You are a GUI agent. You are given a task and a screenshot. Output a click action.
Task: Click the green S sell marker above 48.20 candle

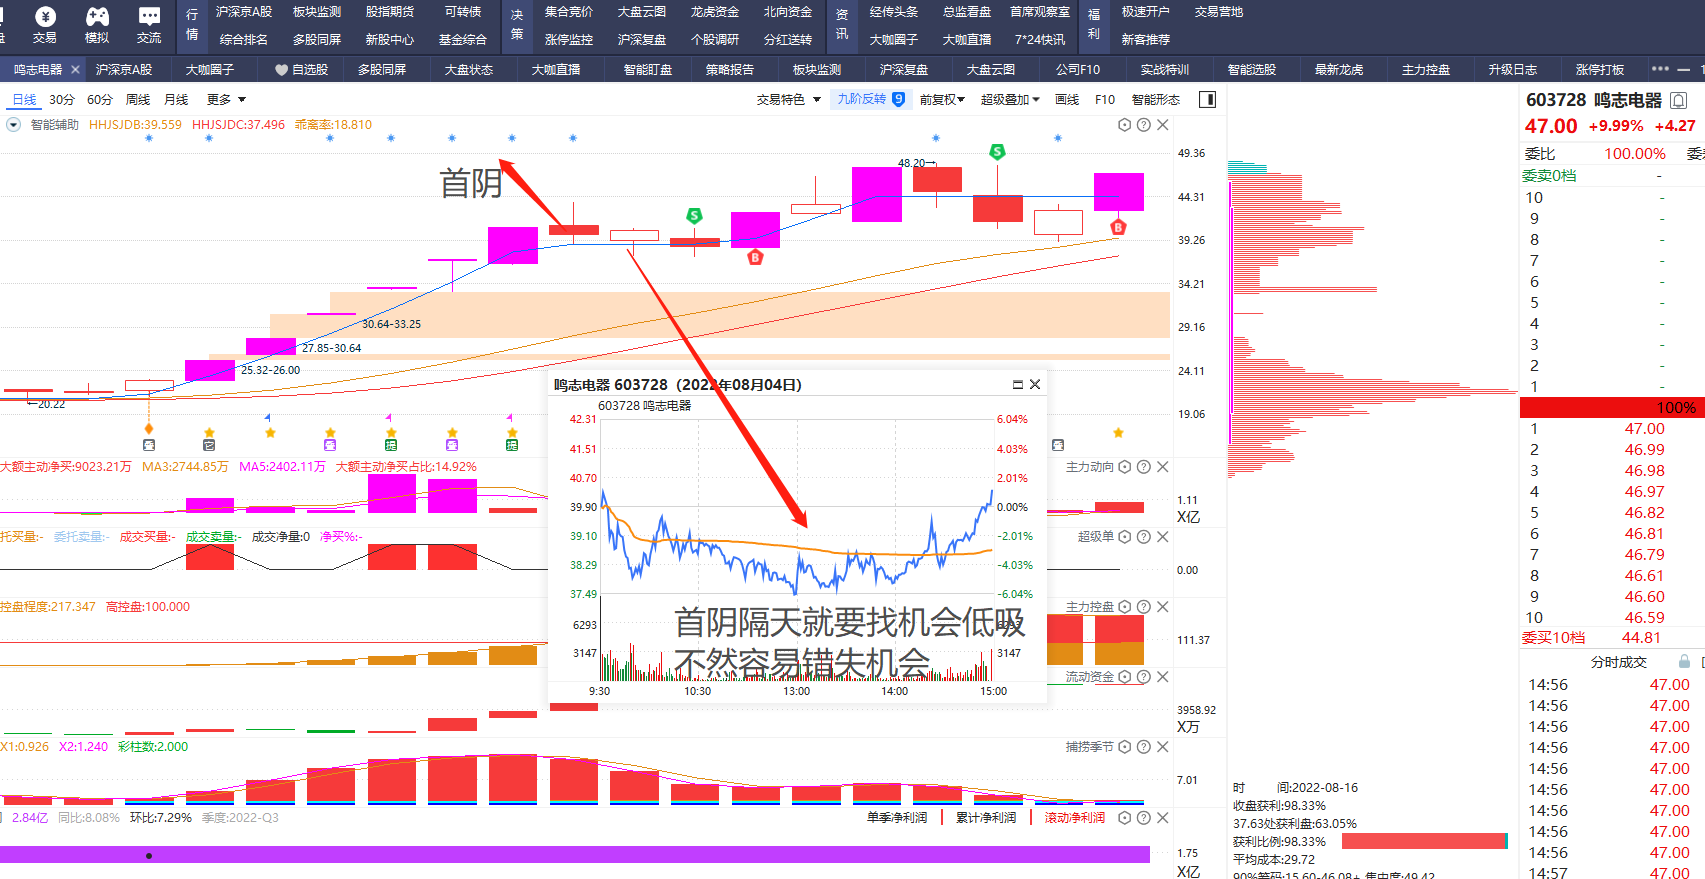pyautogui.click(x=997, y=152)
